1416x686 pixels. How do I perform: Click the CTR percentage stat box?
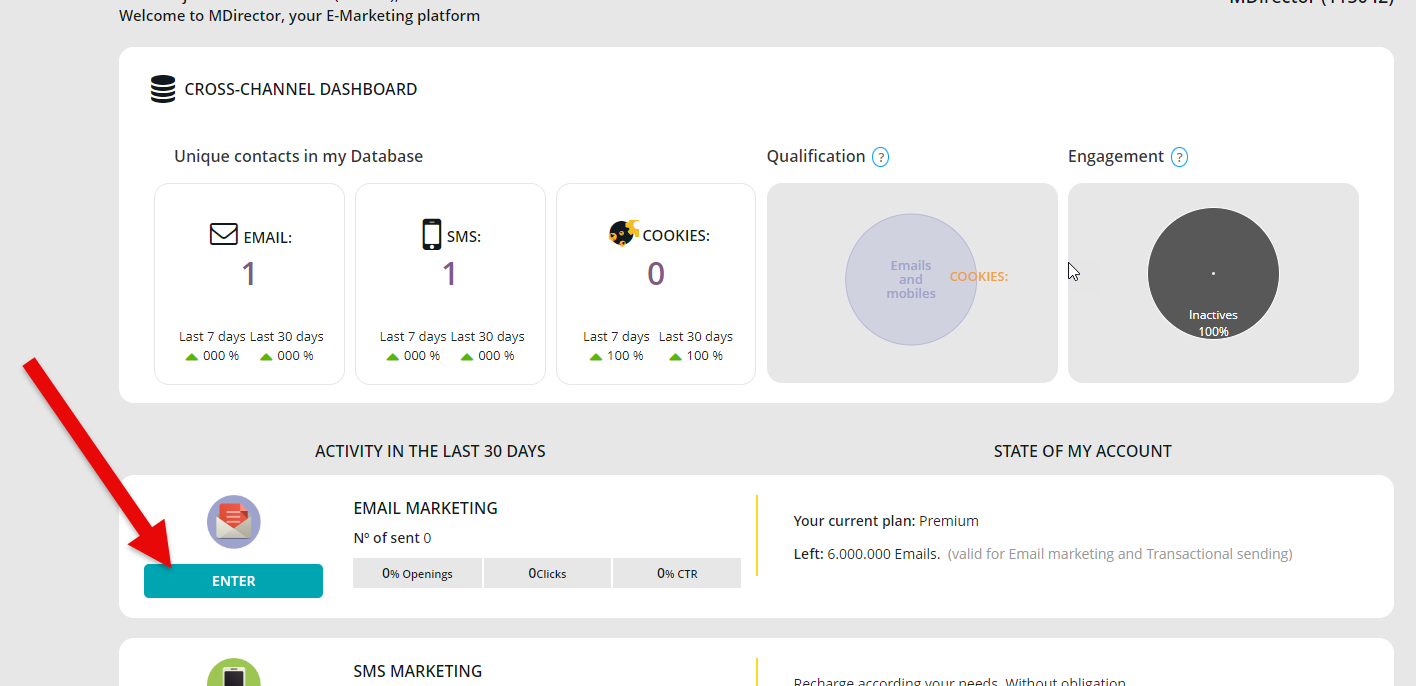point(677,573)
